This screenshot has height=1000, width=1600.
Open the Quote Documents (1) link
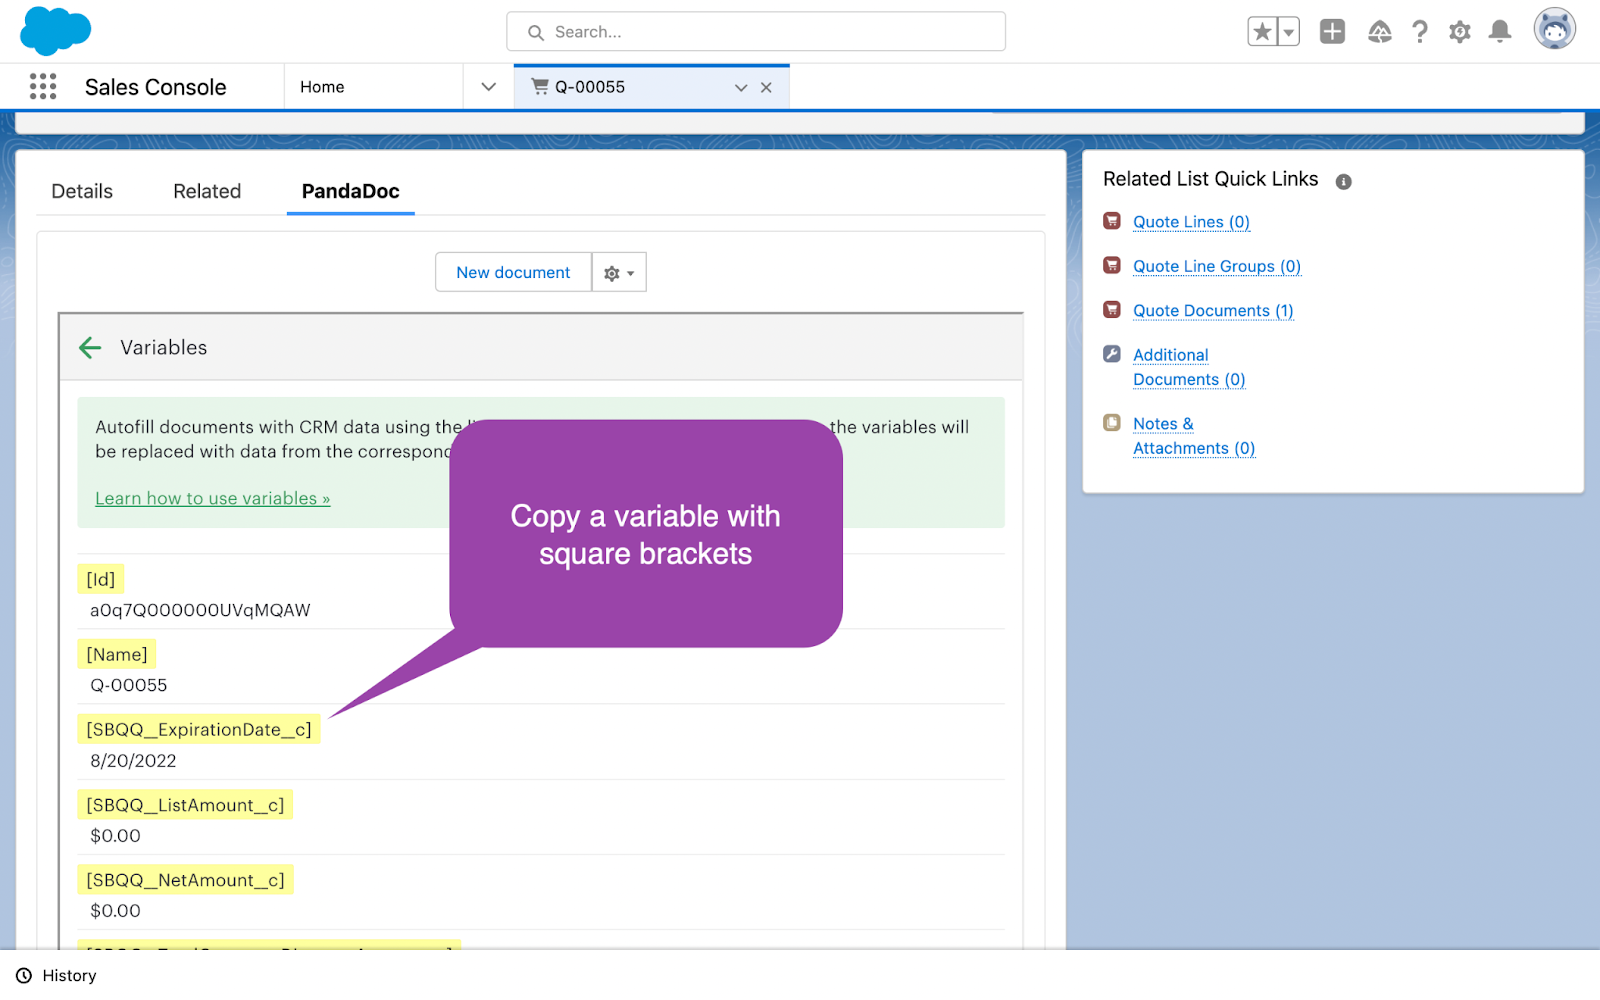pos(1213,310)
